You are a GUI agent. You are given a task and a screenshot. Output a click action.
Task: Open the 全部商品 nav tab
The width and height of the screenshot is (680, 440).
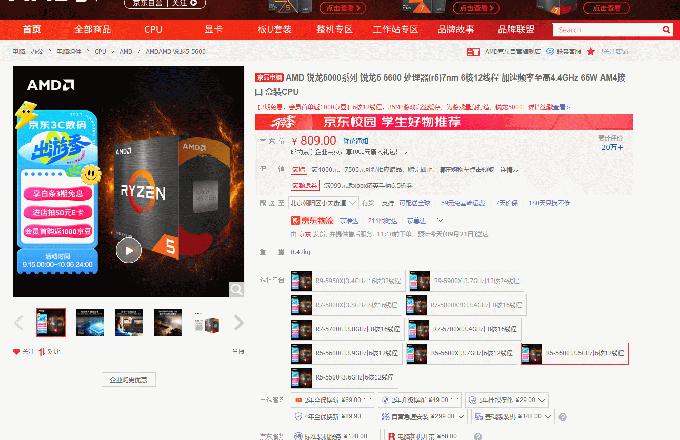pyautogui.click(x=92, y=29)
